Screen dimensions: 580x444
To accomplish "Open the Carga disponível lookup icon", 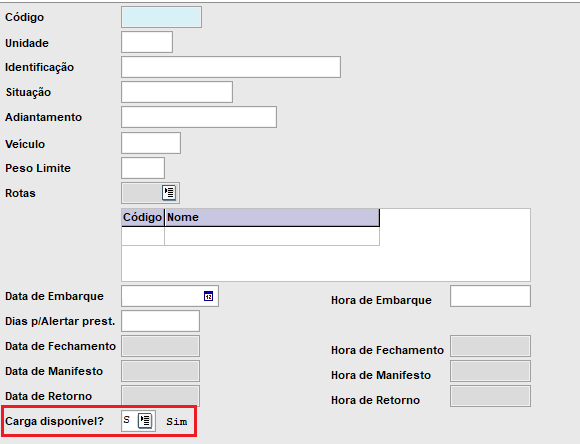I will pyautogui.click(x=145, y=421).
